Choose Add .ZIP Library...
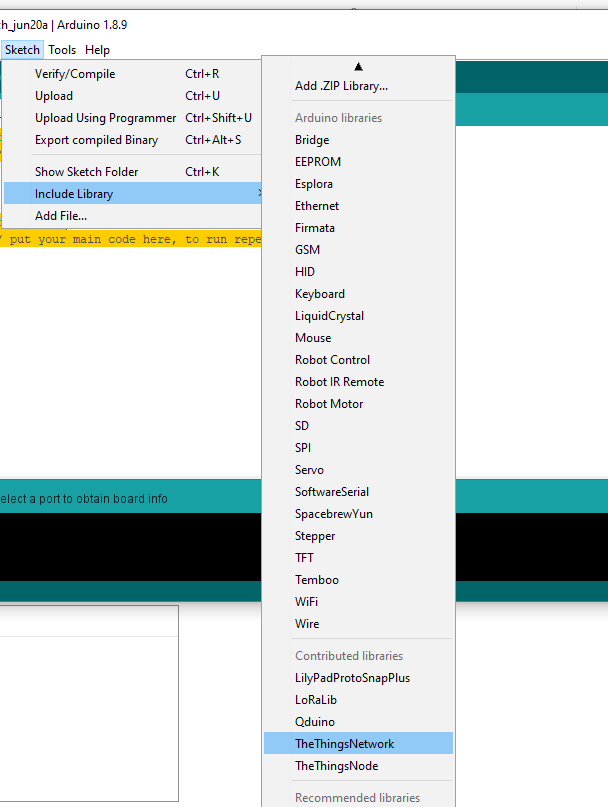 [x=358, y=86]
